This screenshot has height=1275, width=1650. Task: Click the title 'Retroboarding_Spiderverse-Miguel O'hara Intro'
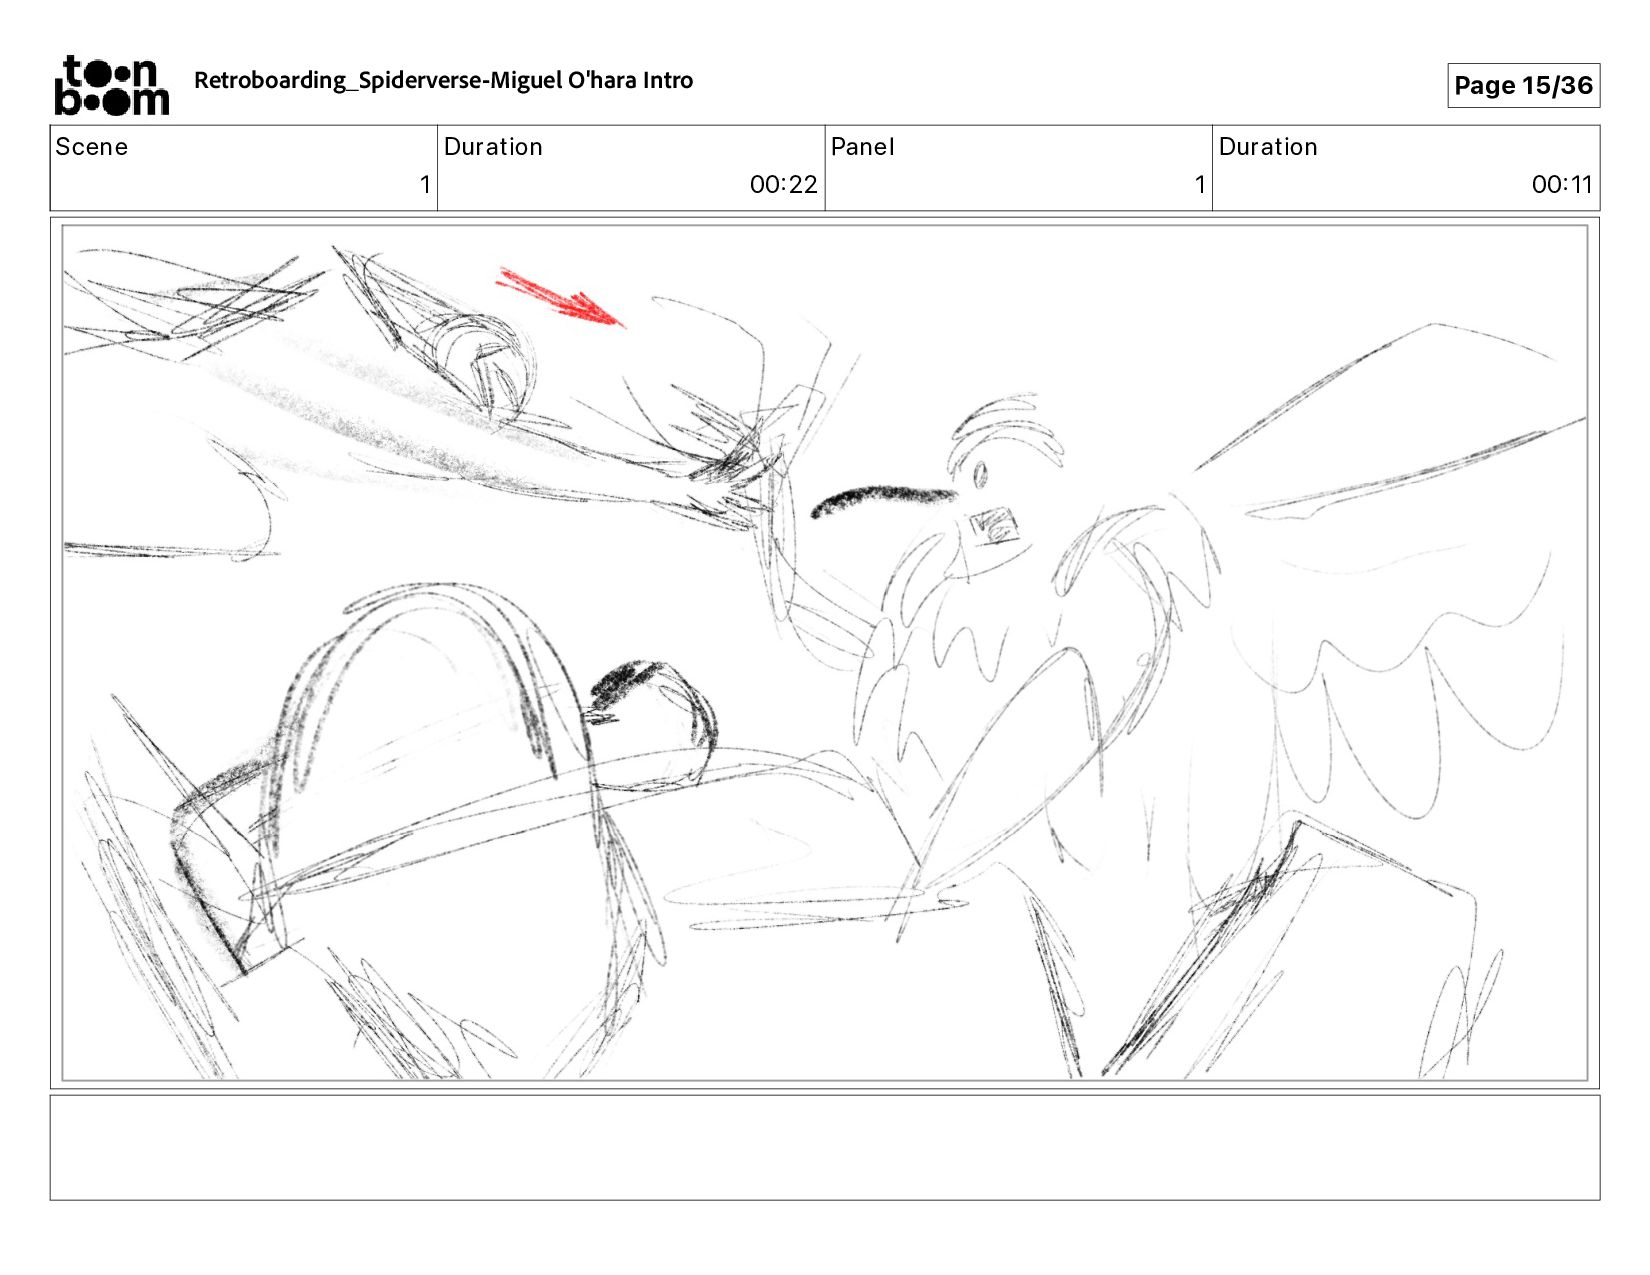pyautogui.click(x=443, y=81)
